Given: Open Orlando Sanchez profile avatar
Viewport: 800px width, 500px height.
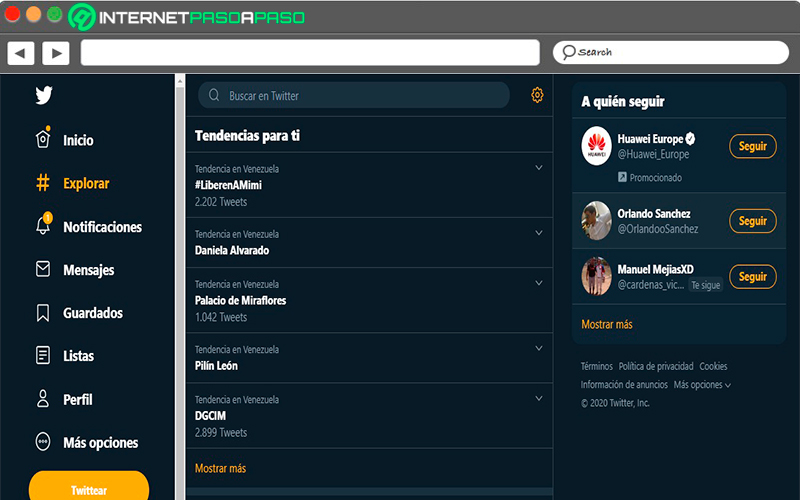Looking at the screenshot, I should (x=596, y=220).
